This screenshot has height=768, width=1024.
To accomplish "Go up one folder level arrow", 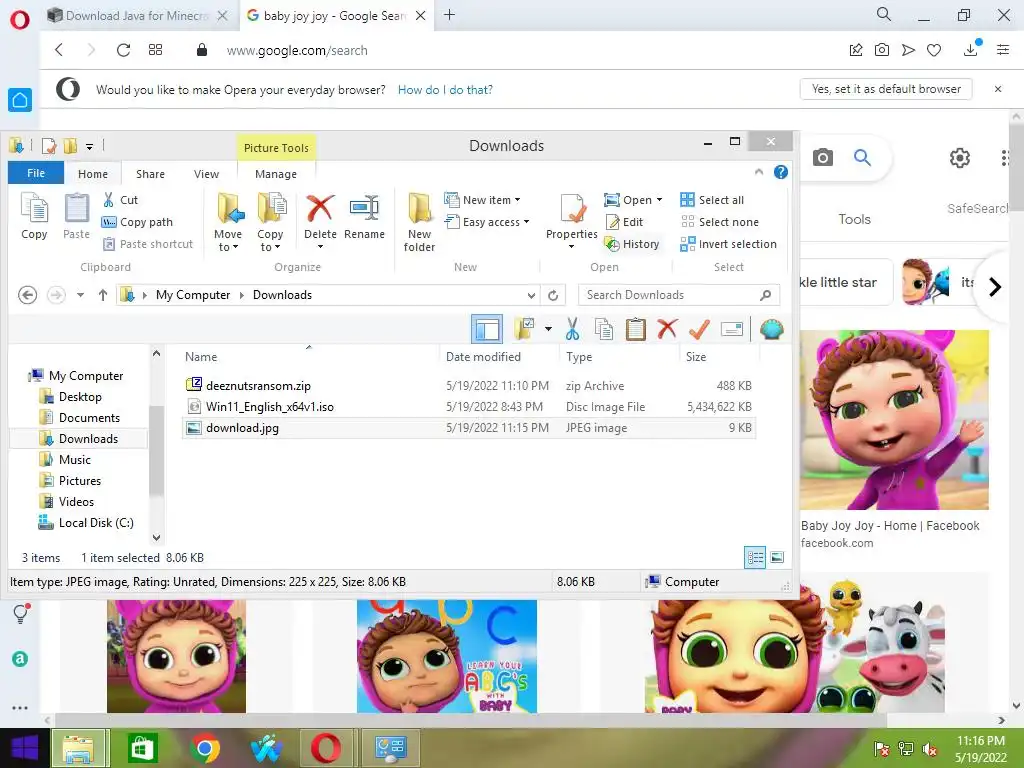I will click(x=103, y=295).
